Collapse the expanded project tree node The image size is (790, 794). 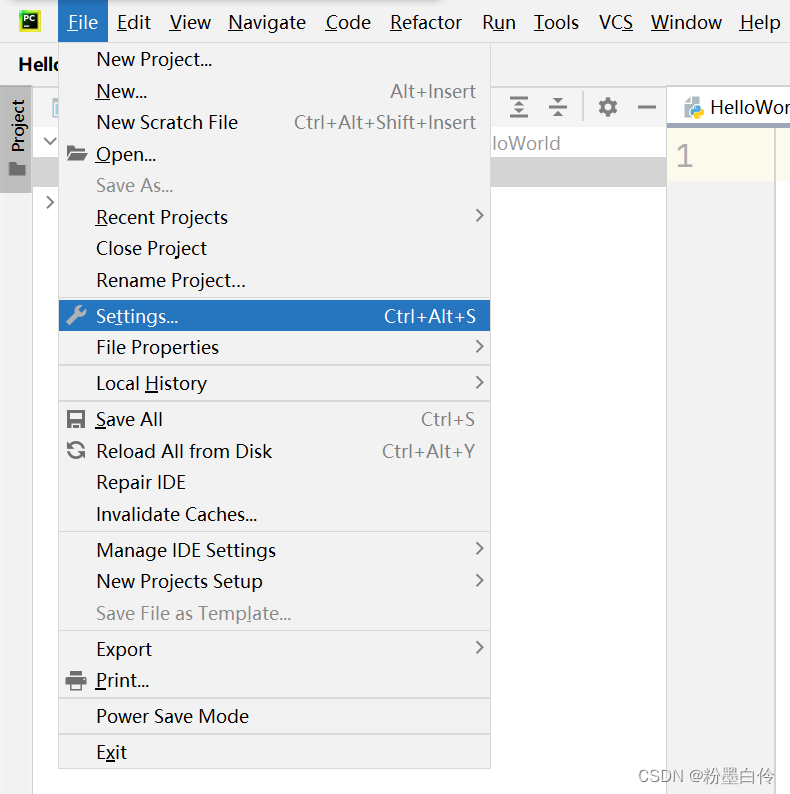point(50,141)
